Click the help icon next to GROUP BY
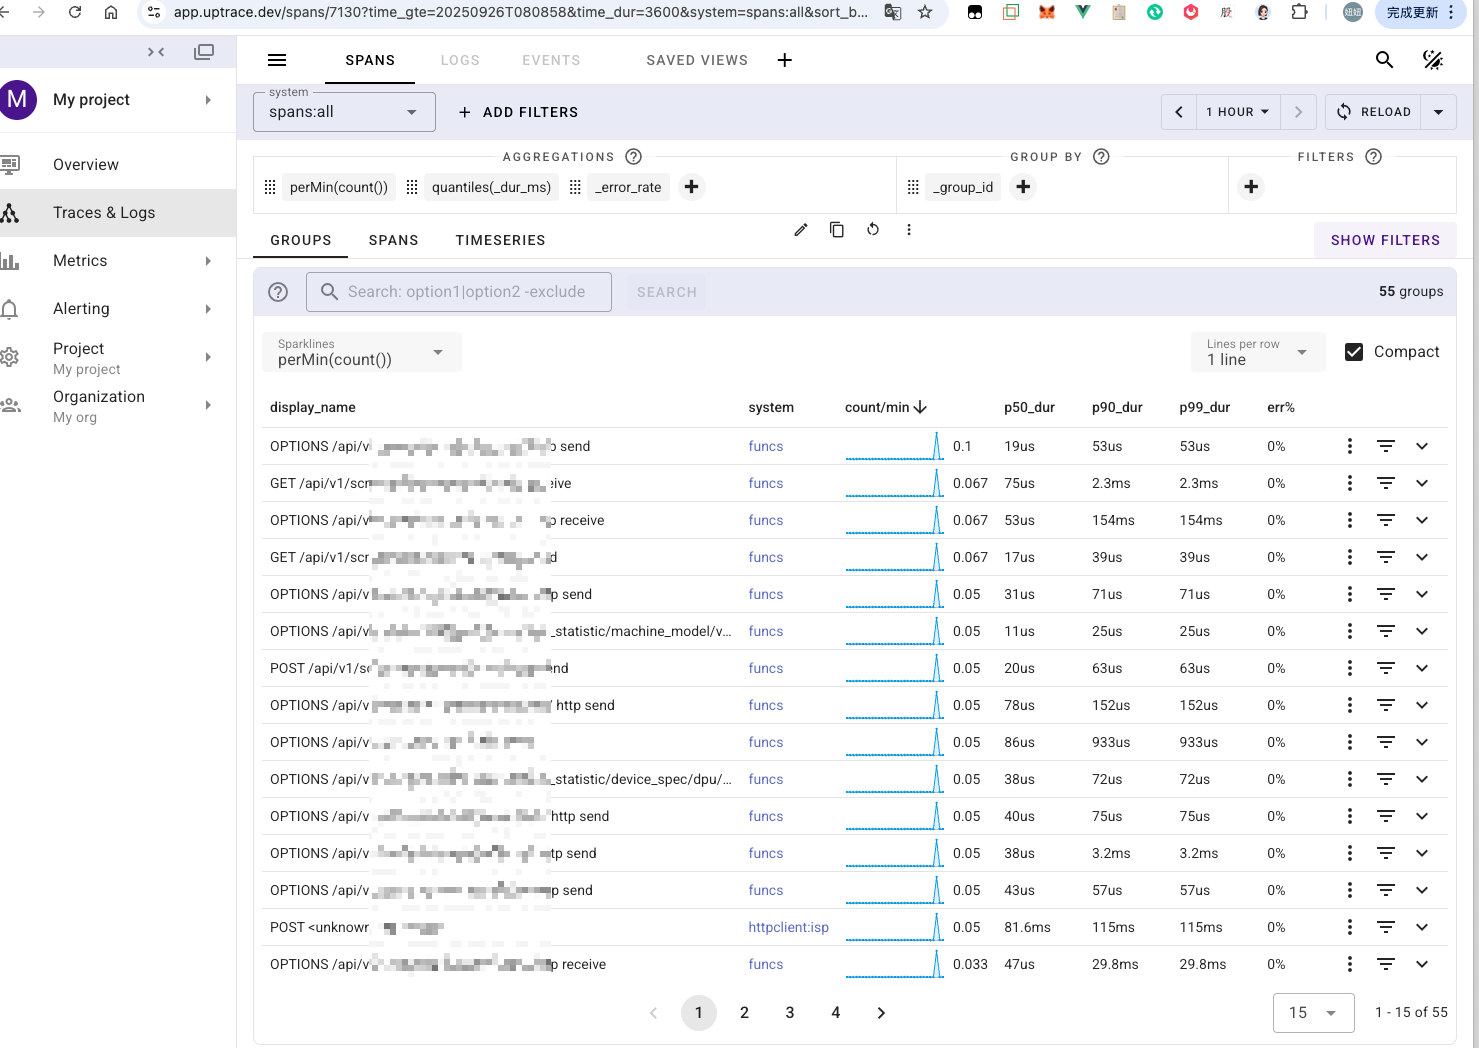Screen dimensions: 1479x1048 pyautogui.click(x=1101, y=156)
